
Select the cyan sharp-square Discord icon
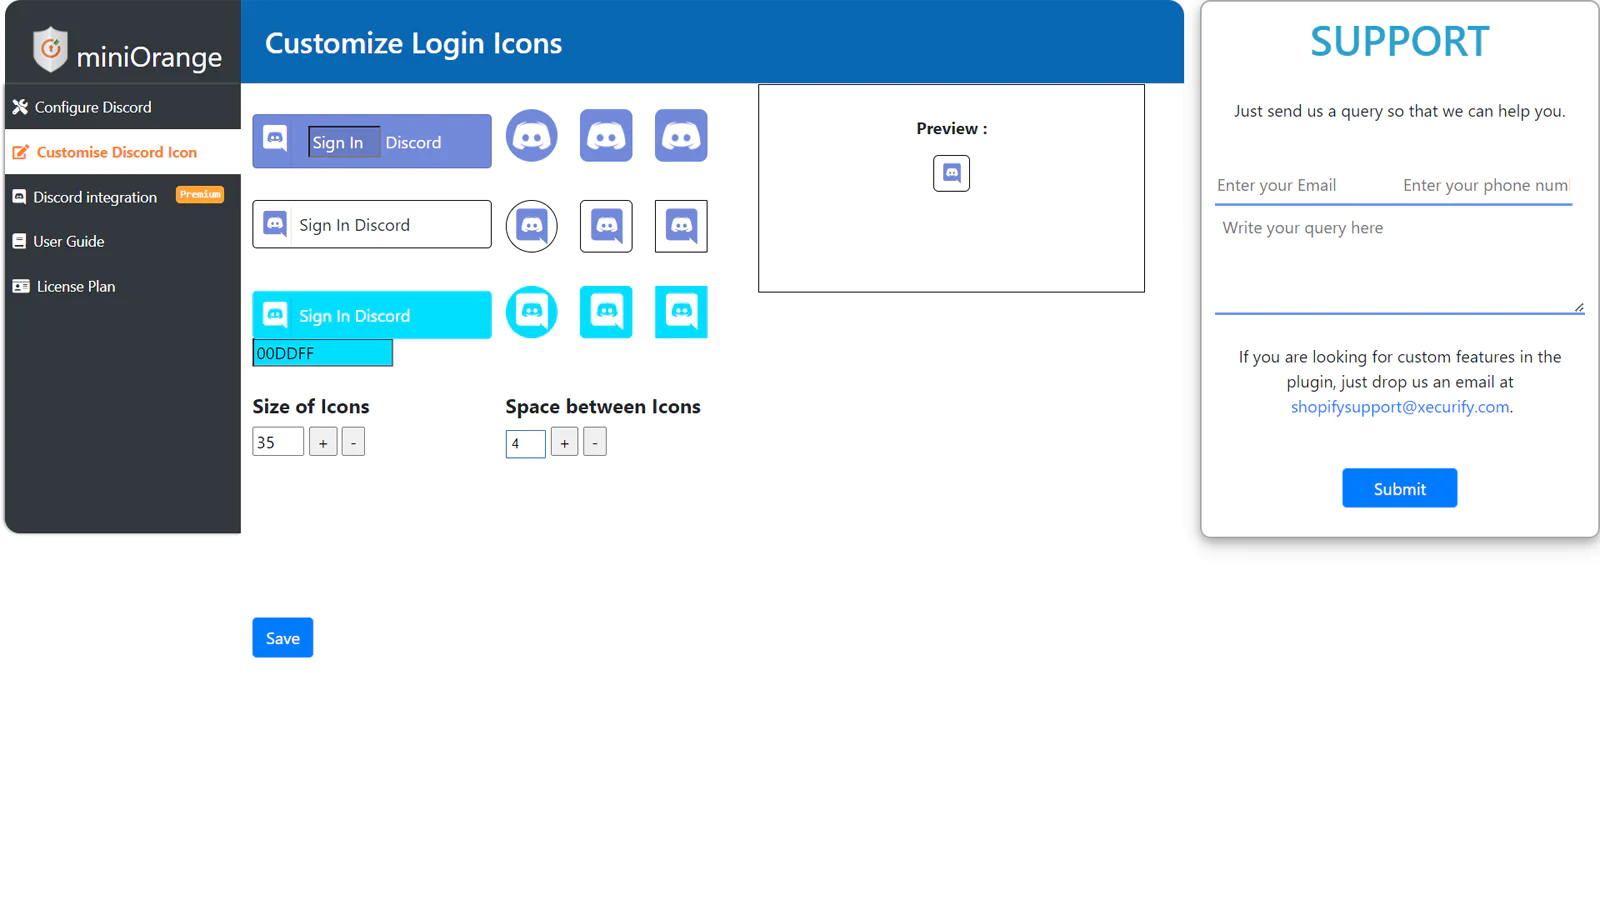point(681,312)
